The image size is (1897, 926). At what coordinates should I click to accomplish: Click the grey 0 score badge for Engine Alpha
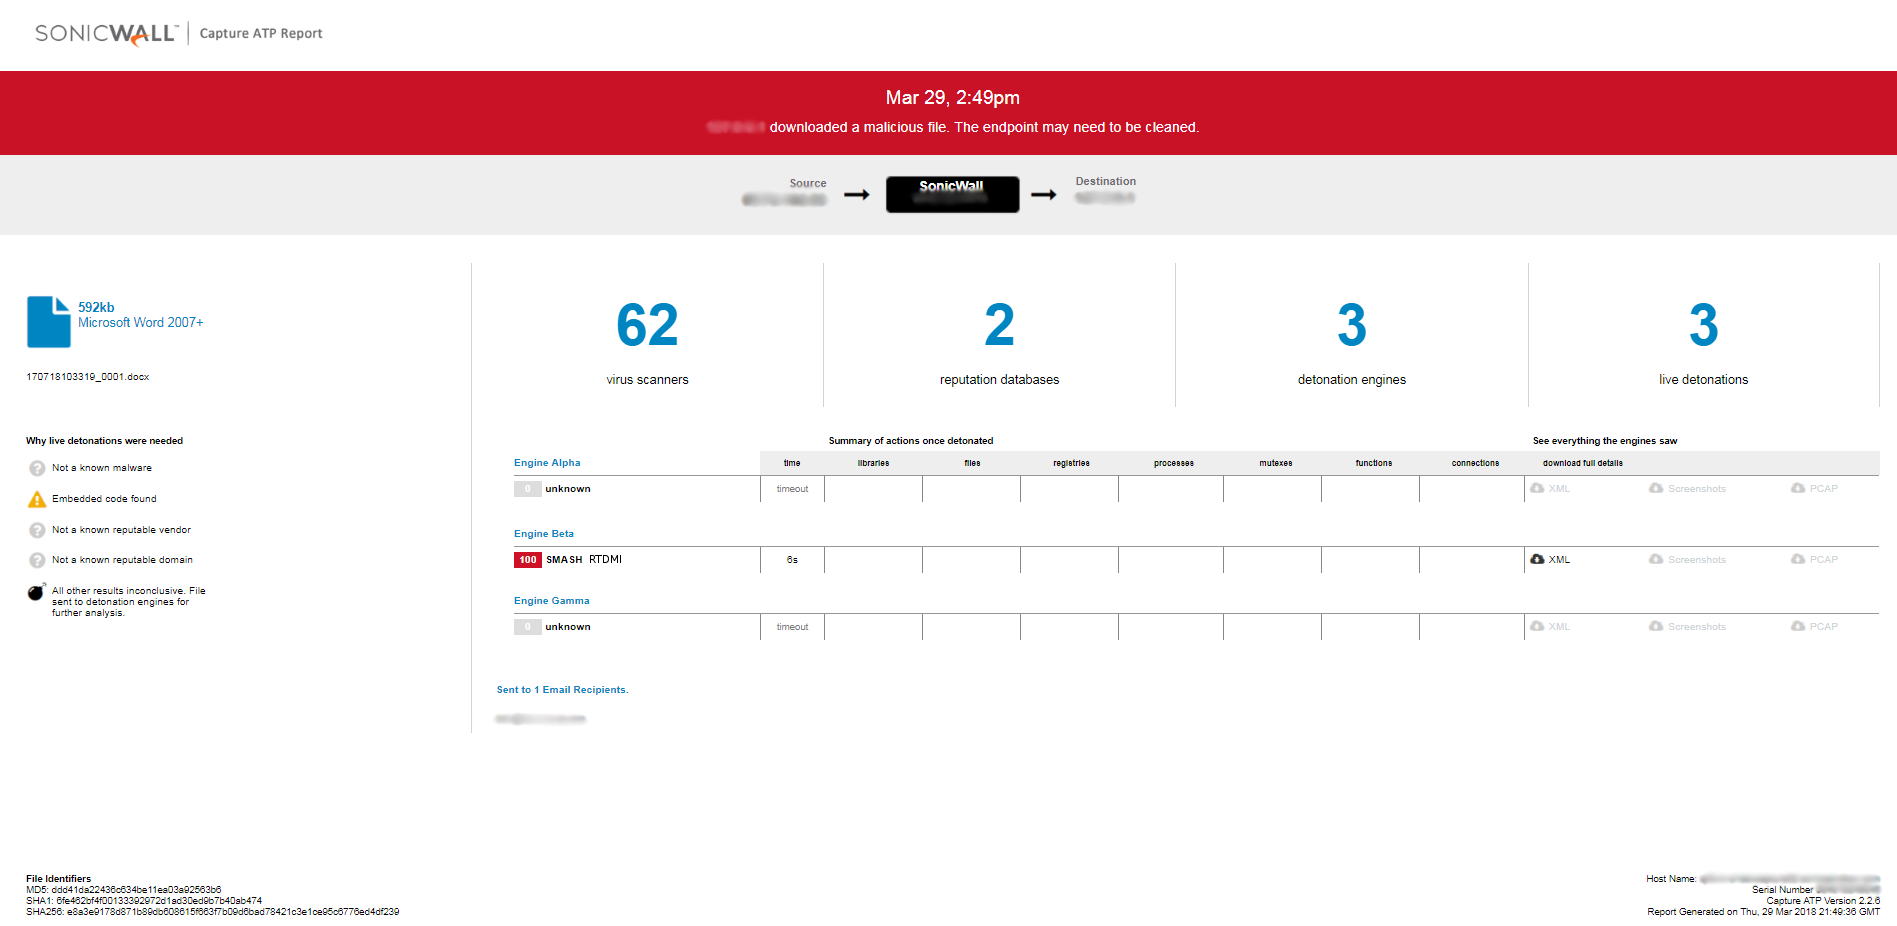pos(528,489)
